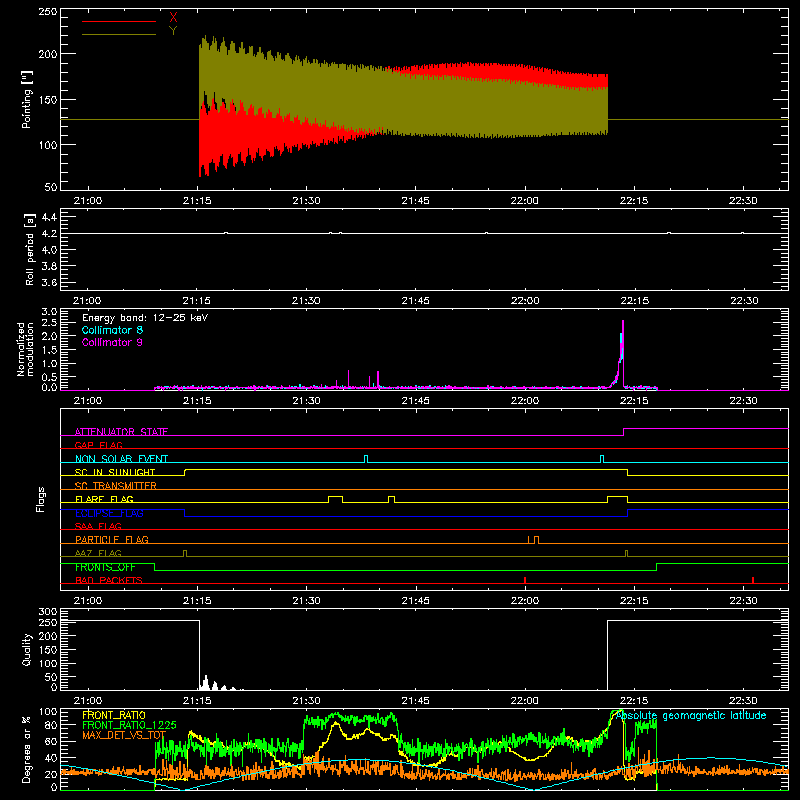Click the ATTENUATOR_STATE step-up near 22:13
This screenshot has width=800, height=800.
(624, 432)
